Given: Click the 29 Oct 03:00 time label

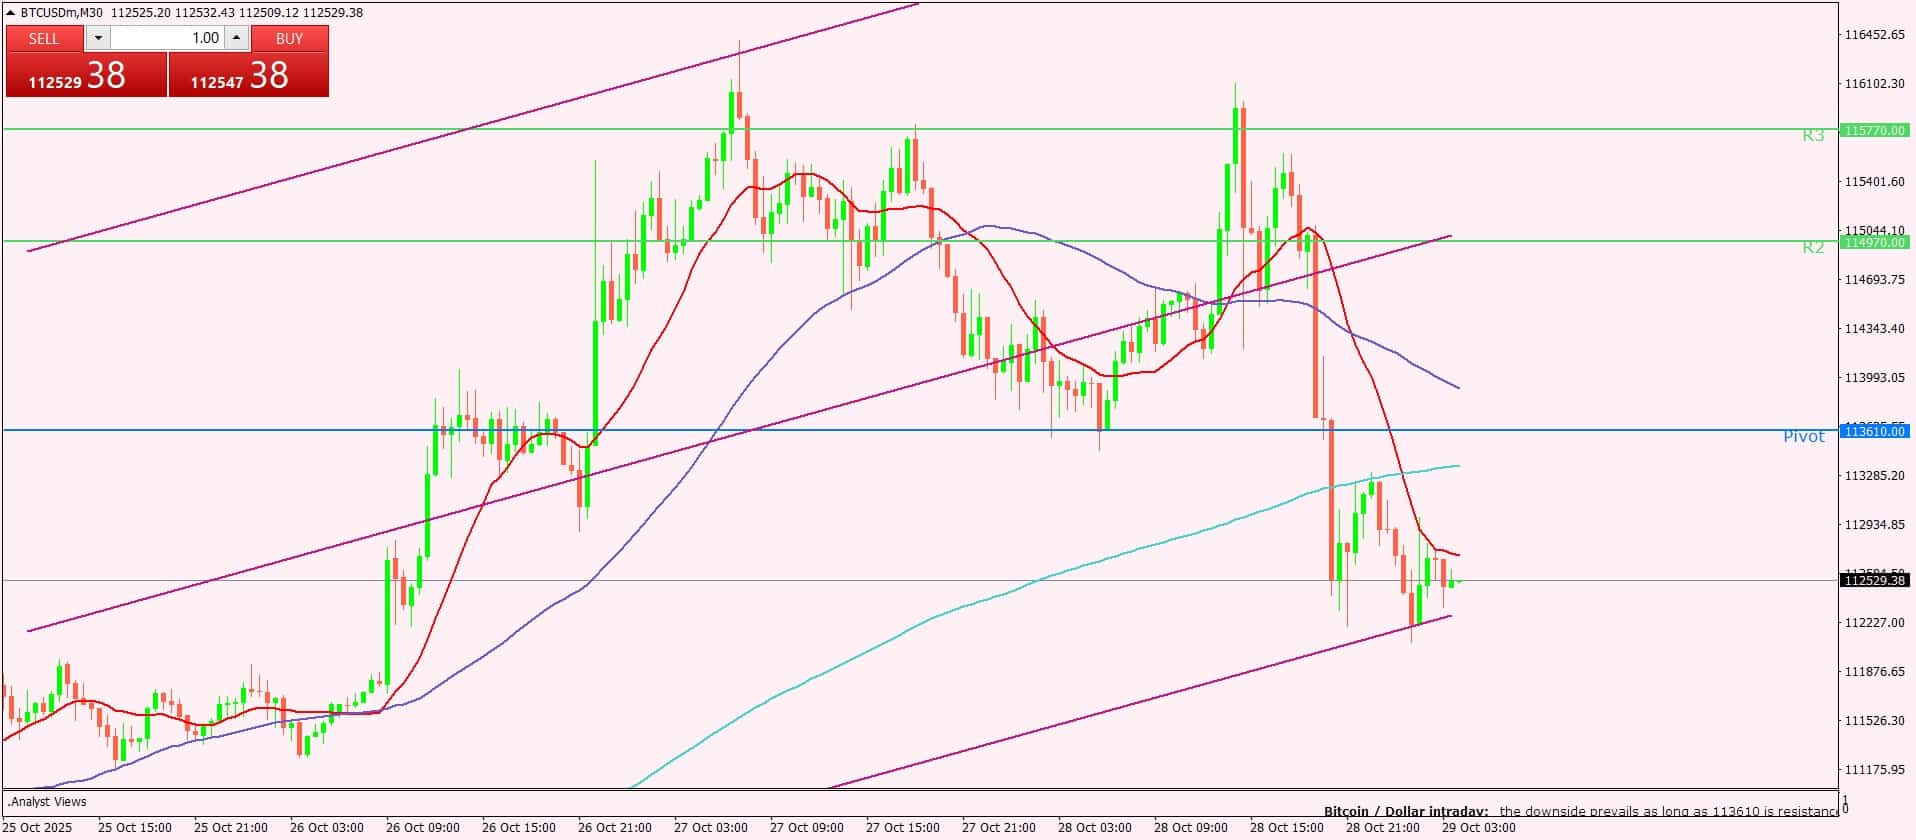Looking at the screenshot, I should (x=1479, y=828).
